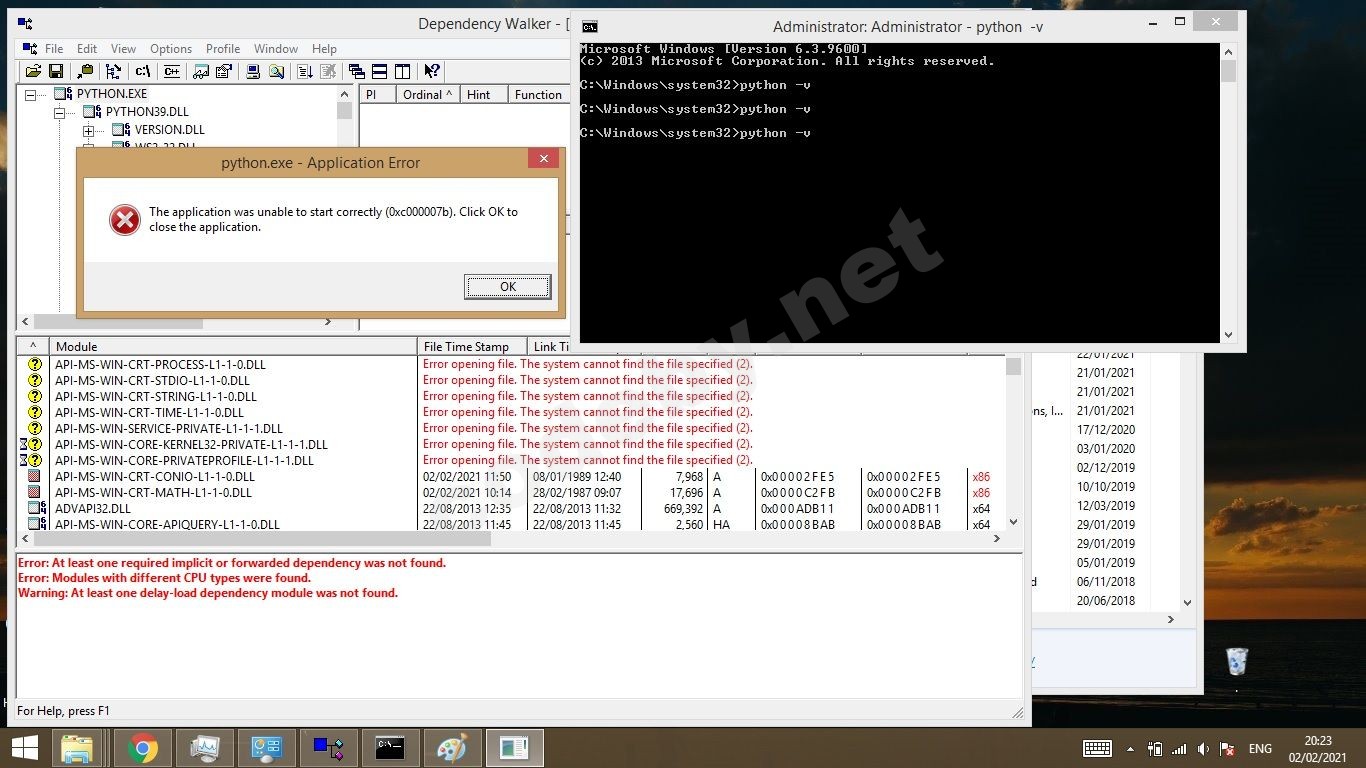Click the Copy clipboard toolbar icon
The width and height of the screenshot is (1366, 768).
pos(85,71)
